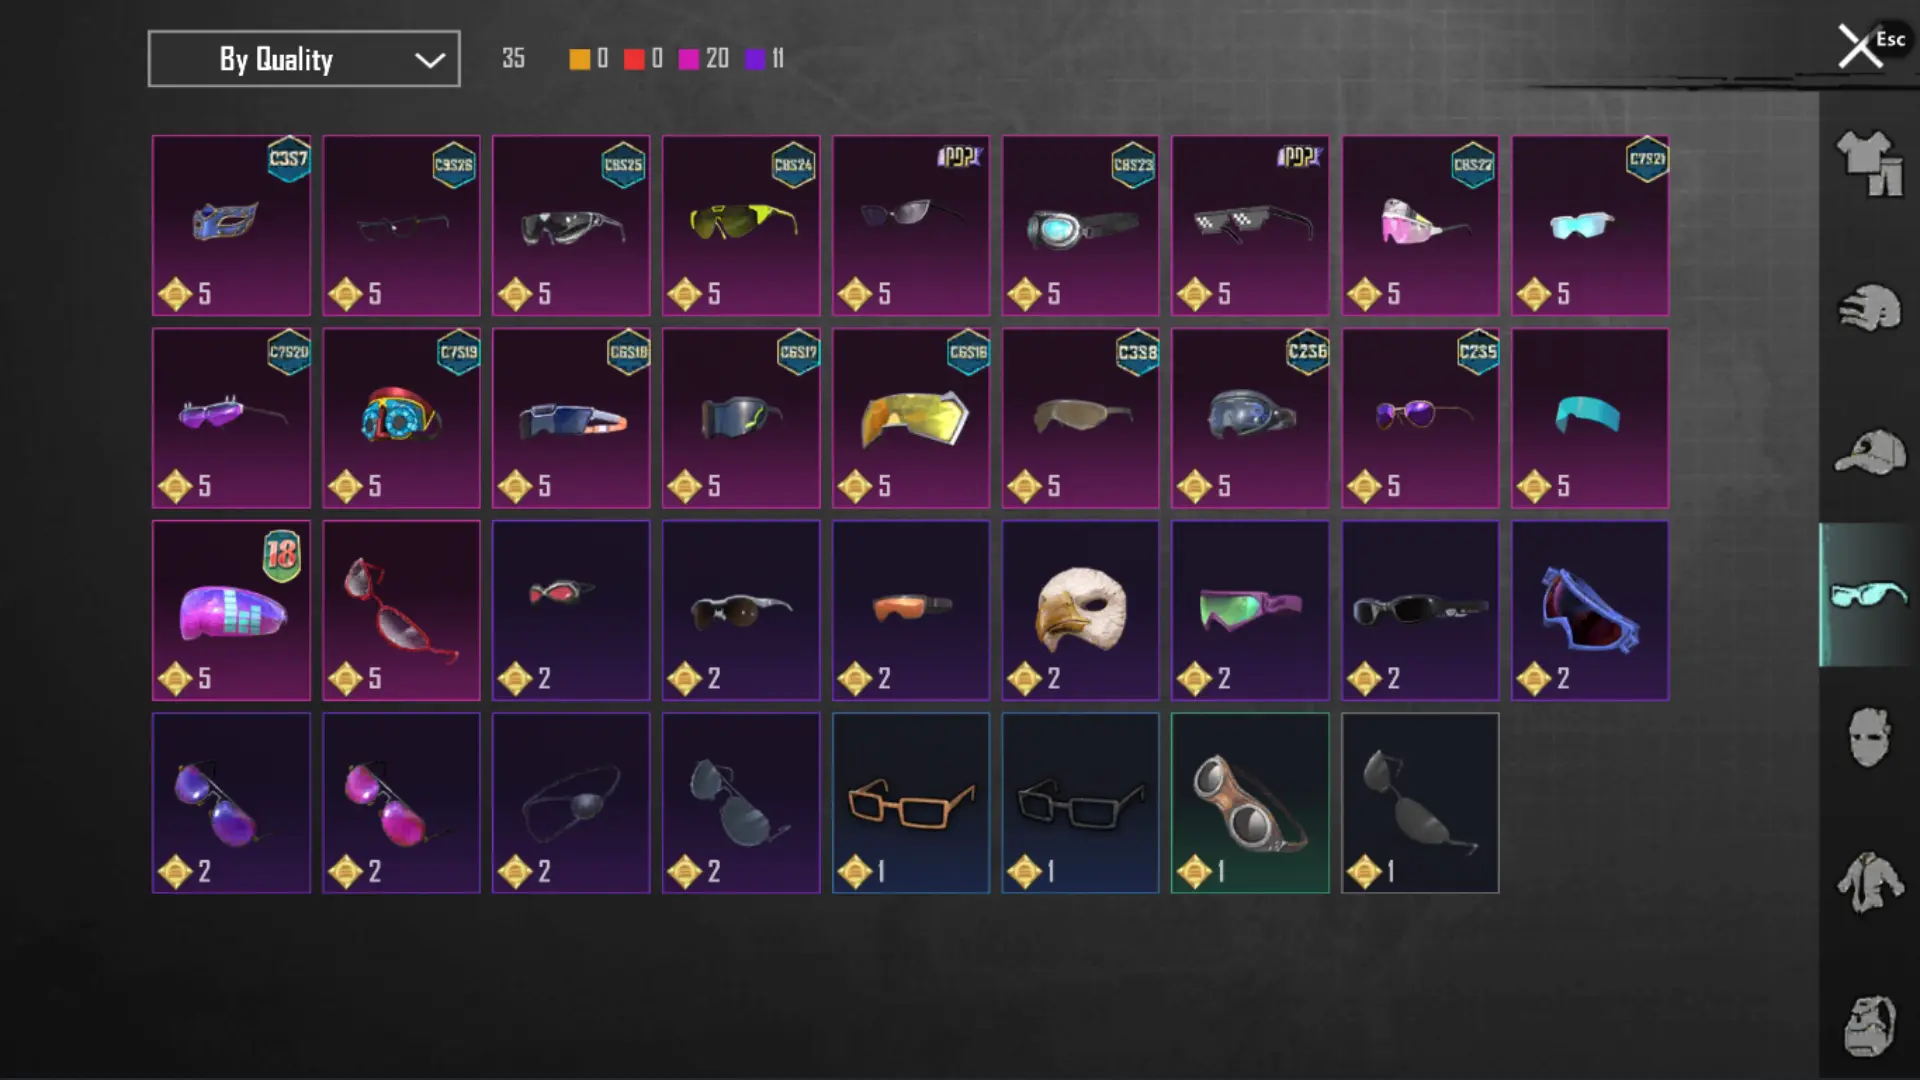Image resolution: width=1920 pixels, height=1080 pixels.
Task: Select the C6S16 golden visor glasses
Action: 910,418
